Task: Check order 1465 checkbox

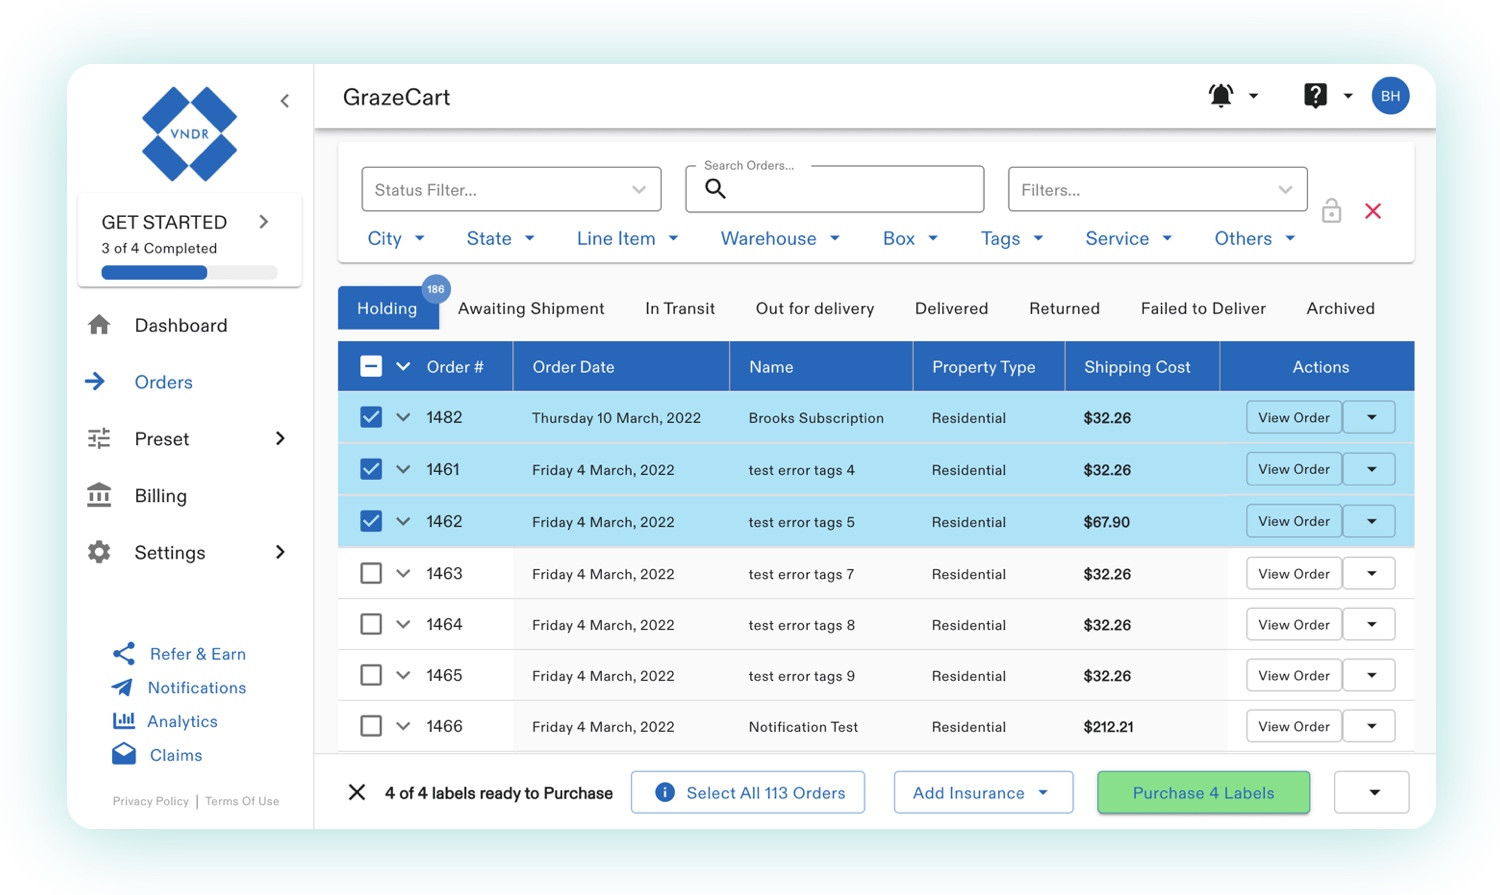Action: [x=371, y=675]
